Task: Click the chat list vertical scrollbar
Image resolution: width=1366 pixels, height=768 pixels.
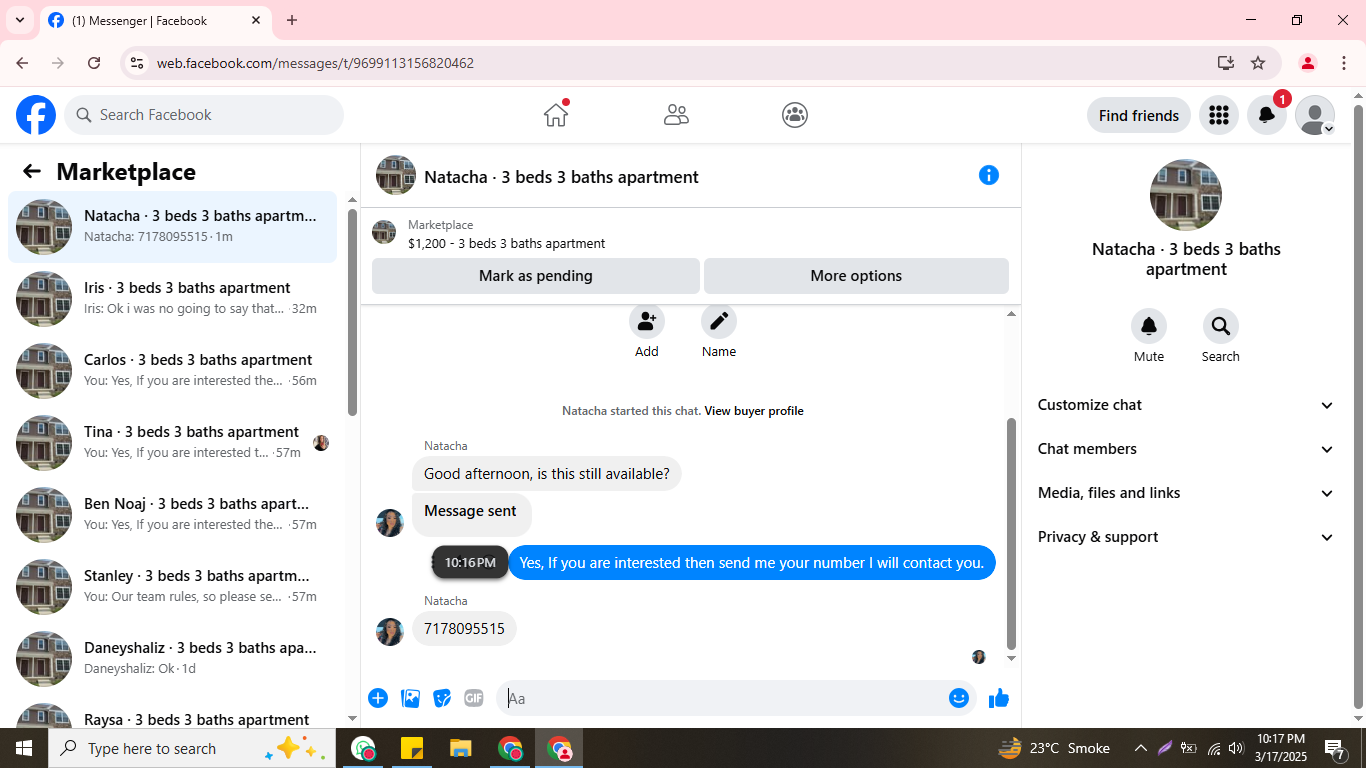Action: (x=352, y=311)
